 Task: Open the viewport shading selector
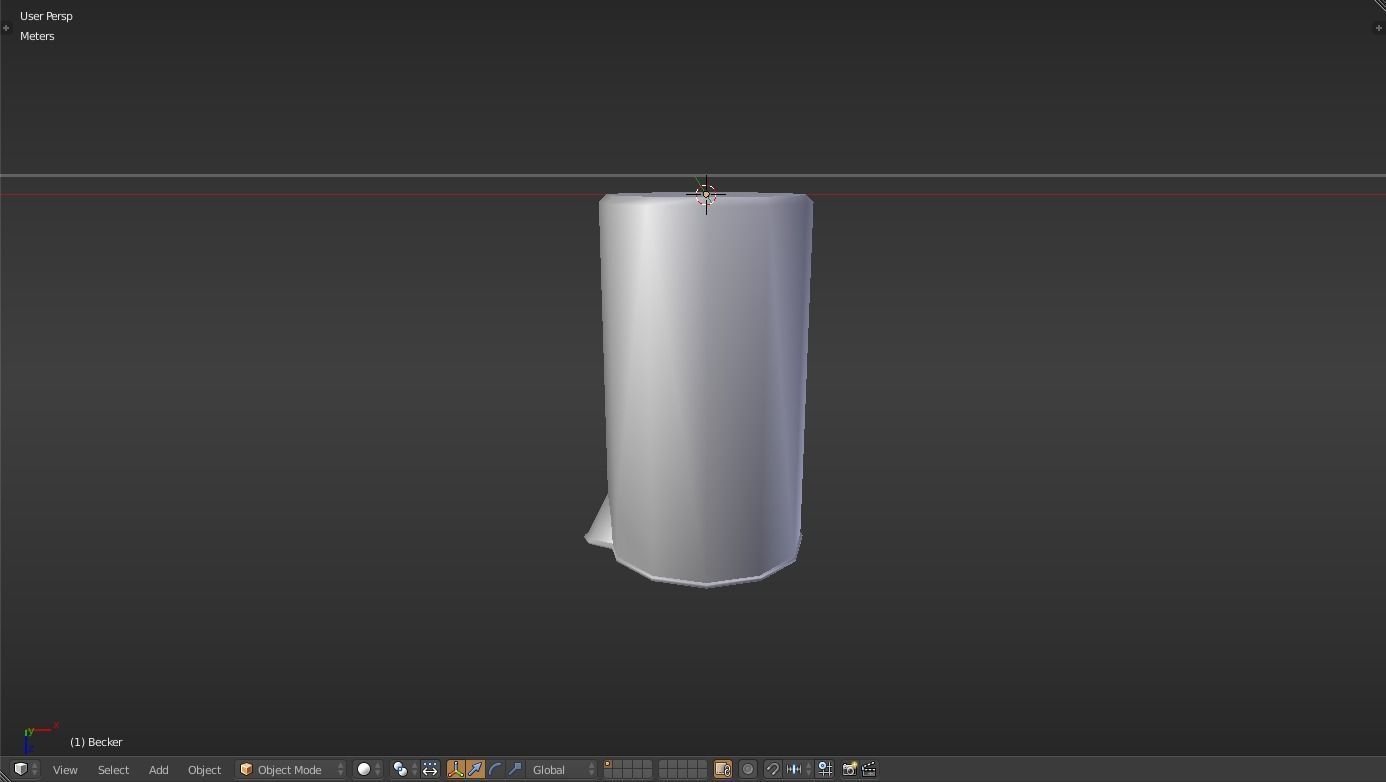click(369, 769)
